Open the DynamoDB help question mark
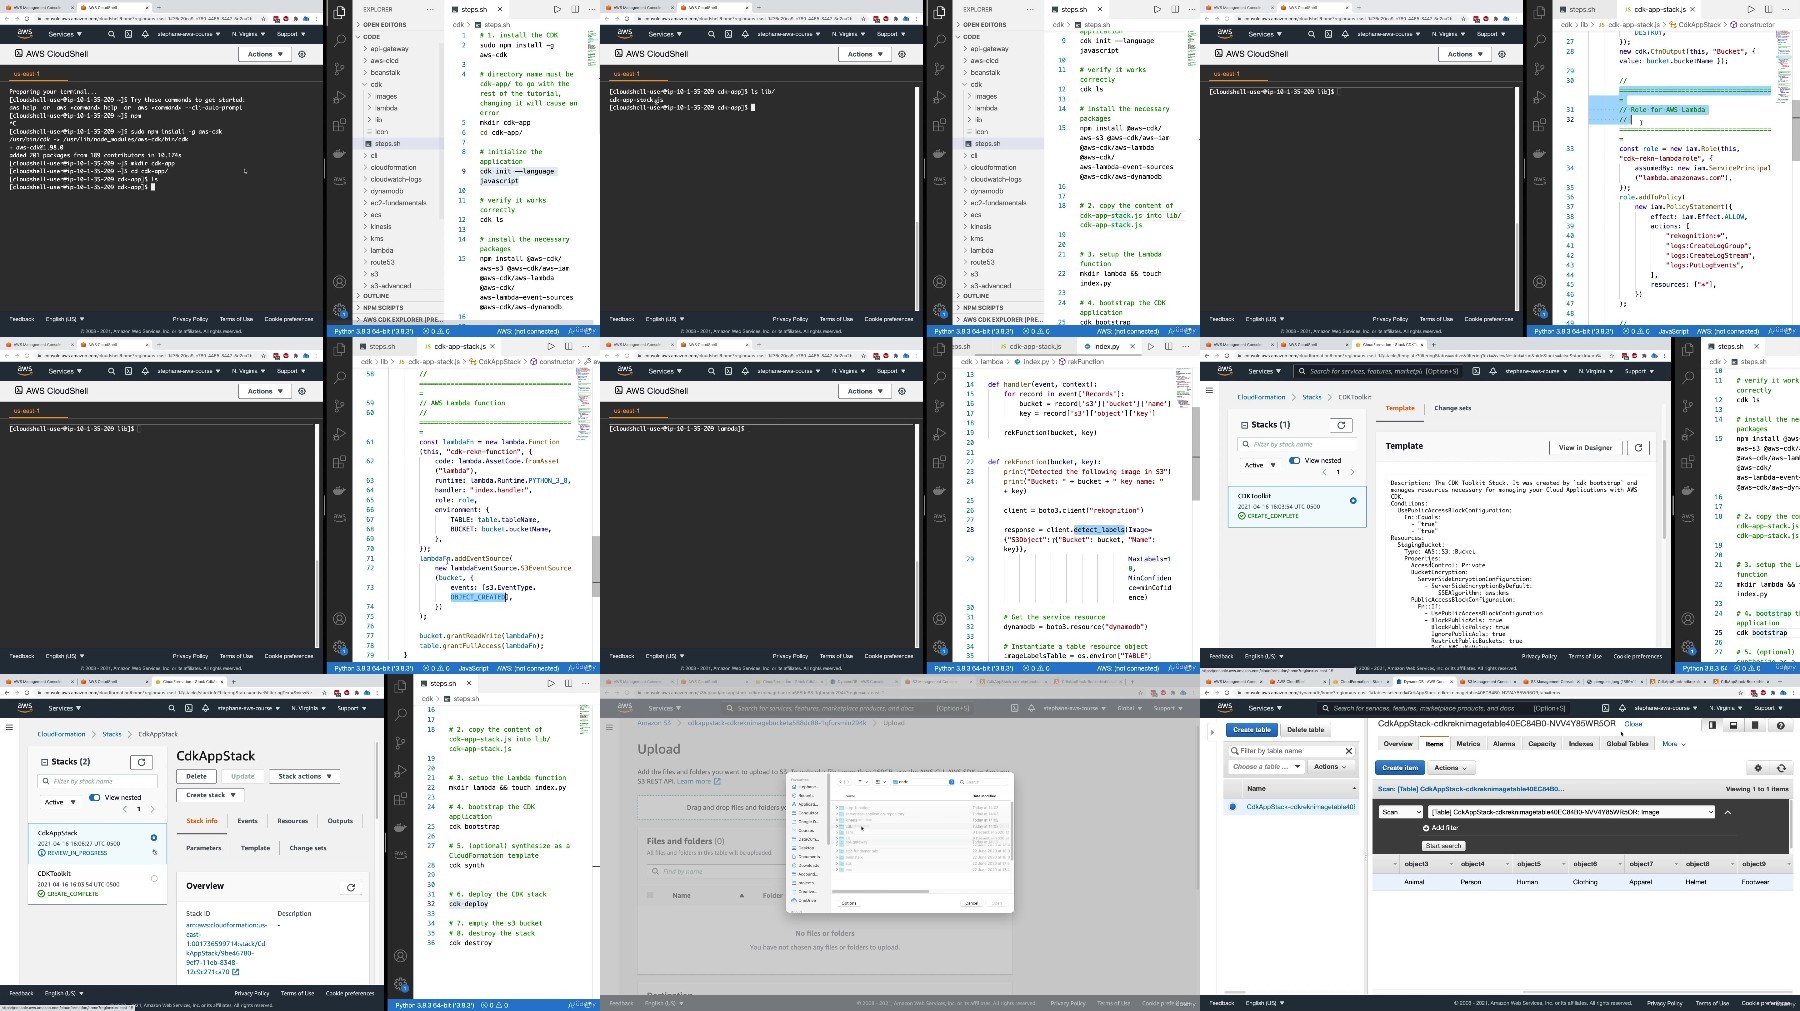The width and height of the screenshot is (1800, 1011). point(1781,726)
